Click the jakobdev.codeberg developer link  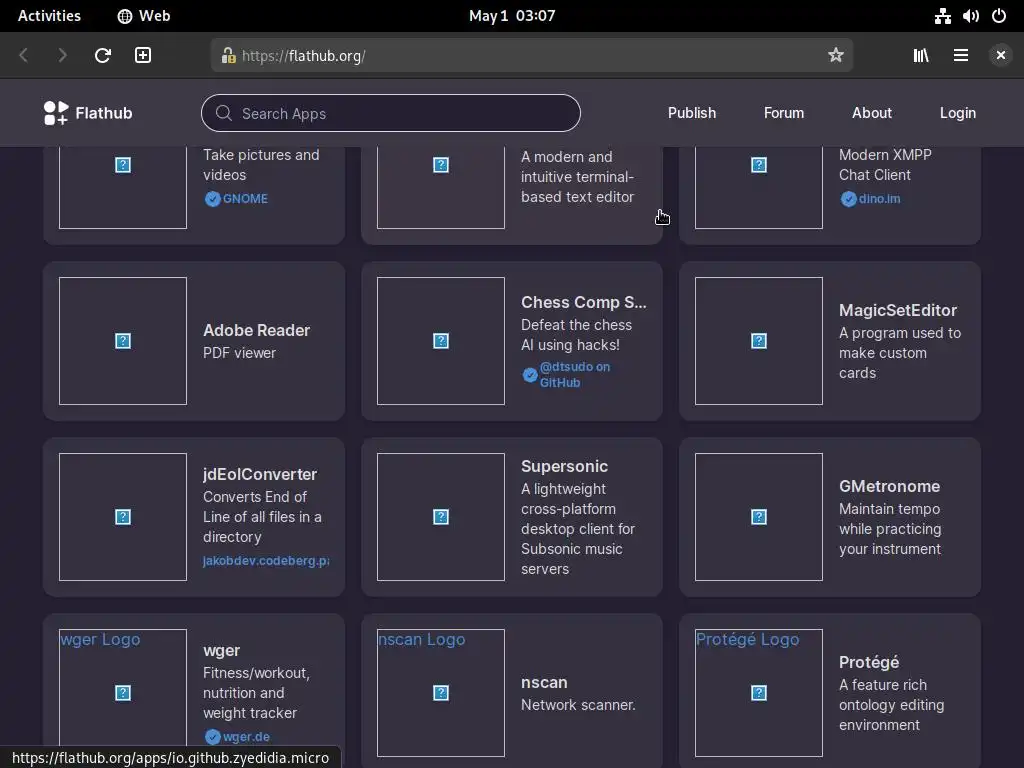266,560
